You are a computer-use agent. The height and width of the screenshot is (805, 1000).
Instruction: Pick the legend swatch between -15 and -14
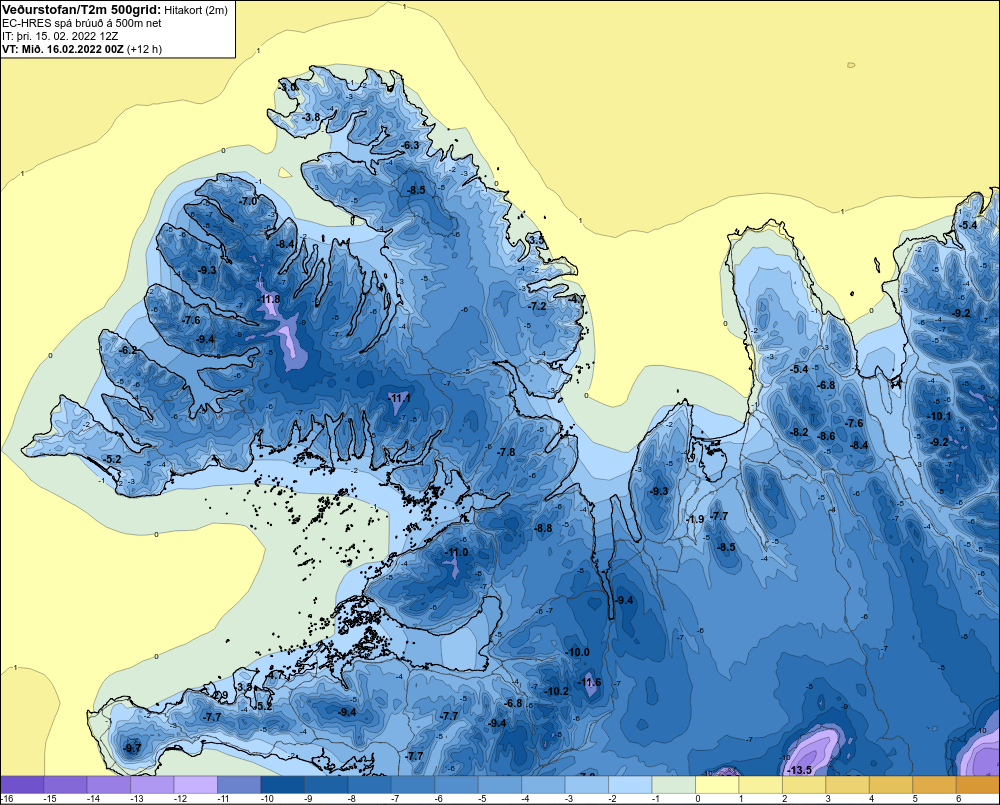(x=66, y=785)
